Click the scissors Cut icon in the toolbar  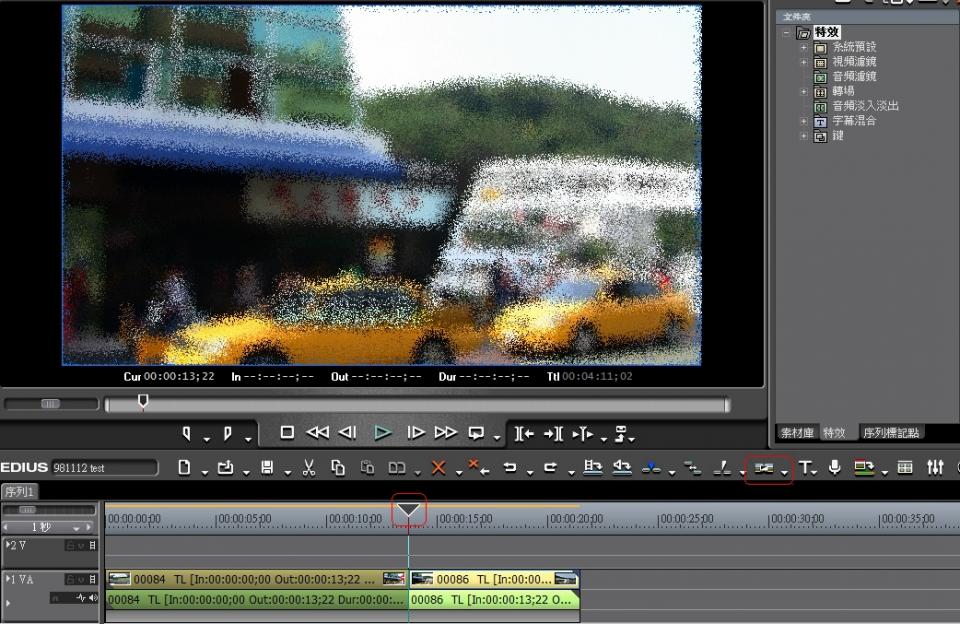pyautogui.click(x=309, y=467)
